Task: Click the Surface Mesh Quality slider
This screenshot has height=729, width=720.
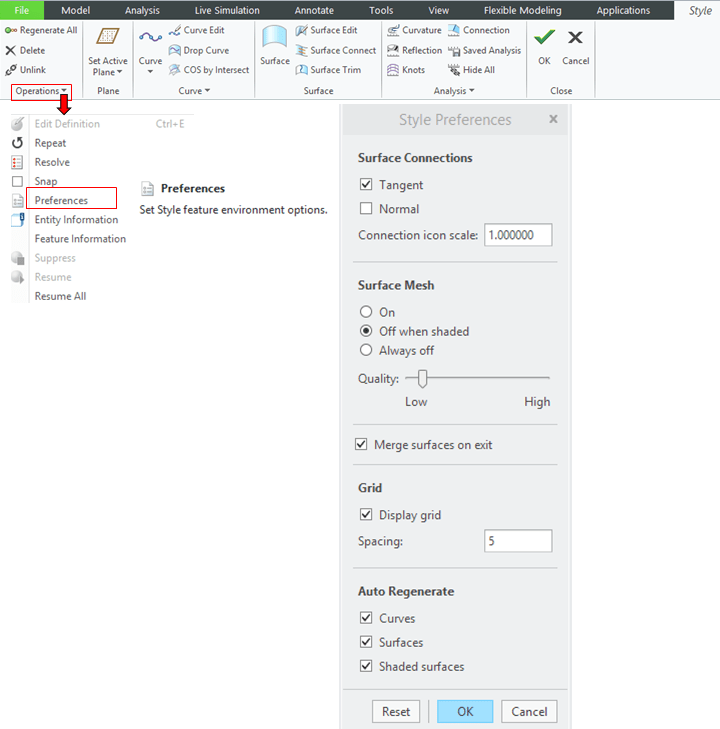Action: [x=423, y=378]
